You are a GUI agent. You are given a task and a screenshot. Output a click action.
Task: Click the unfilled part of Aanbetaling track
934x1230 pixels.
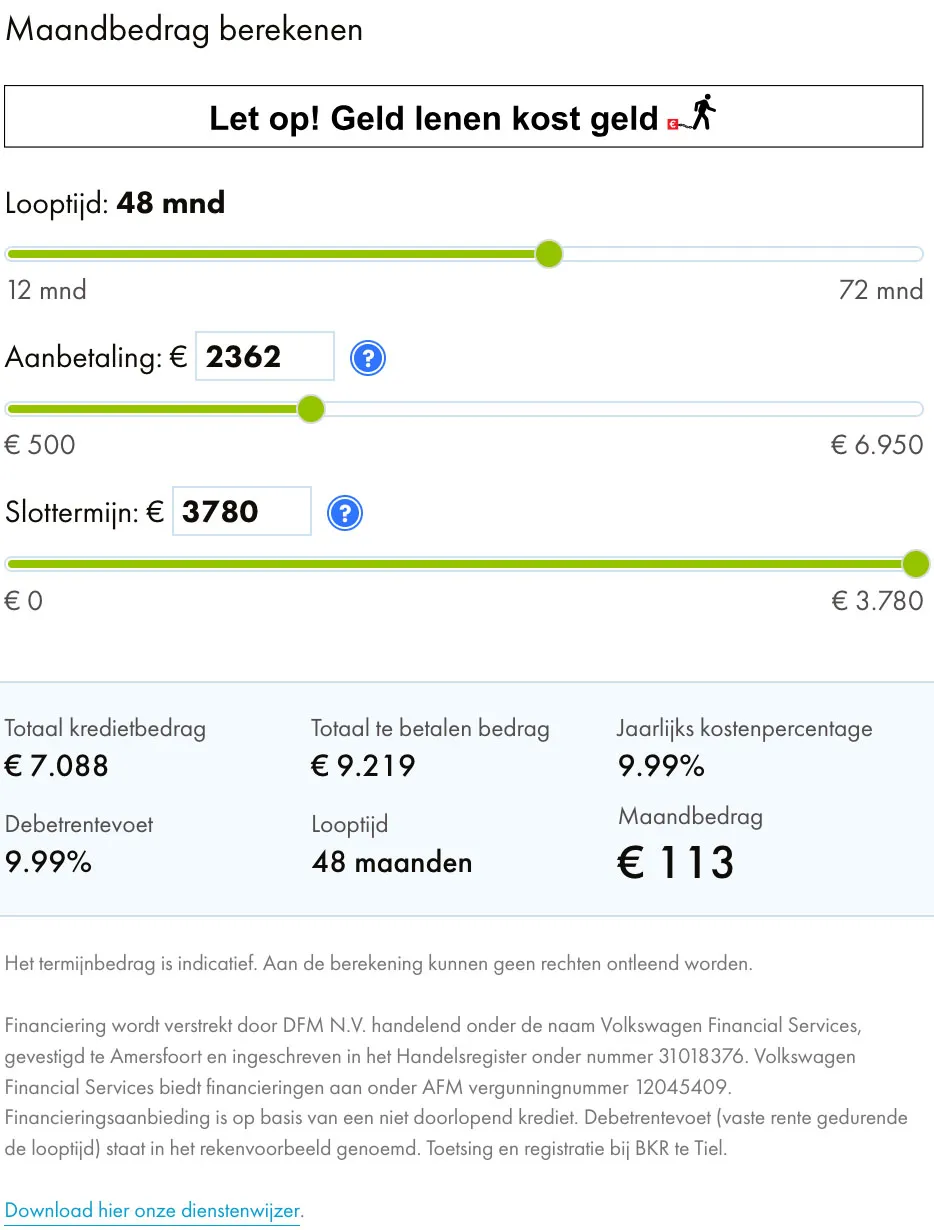pos(620,409)
